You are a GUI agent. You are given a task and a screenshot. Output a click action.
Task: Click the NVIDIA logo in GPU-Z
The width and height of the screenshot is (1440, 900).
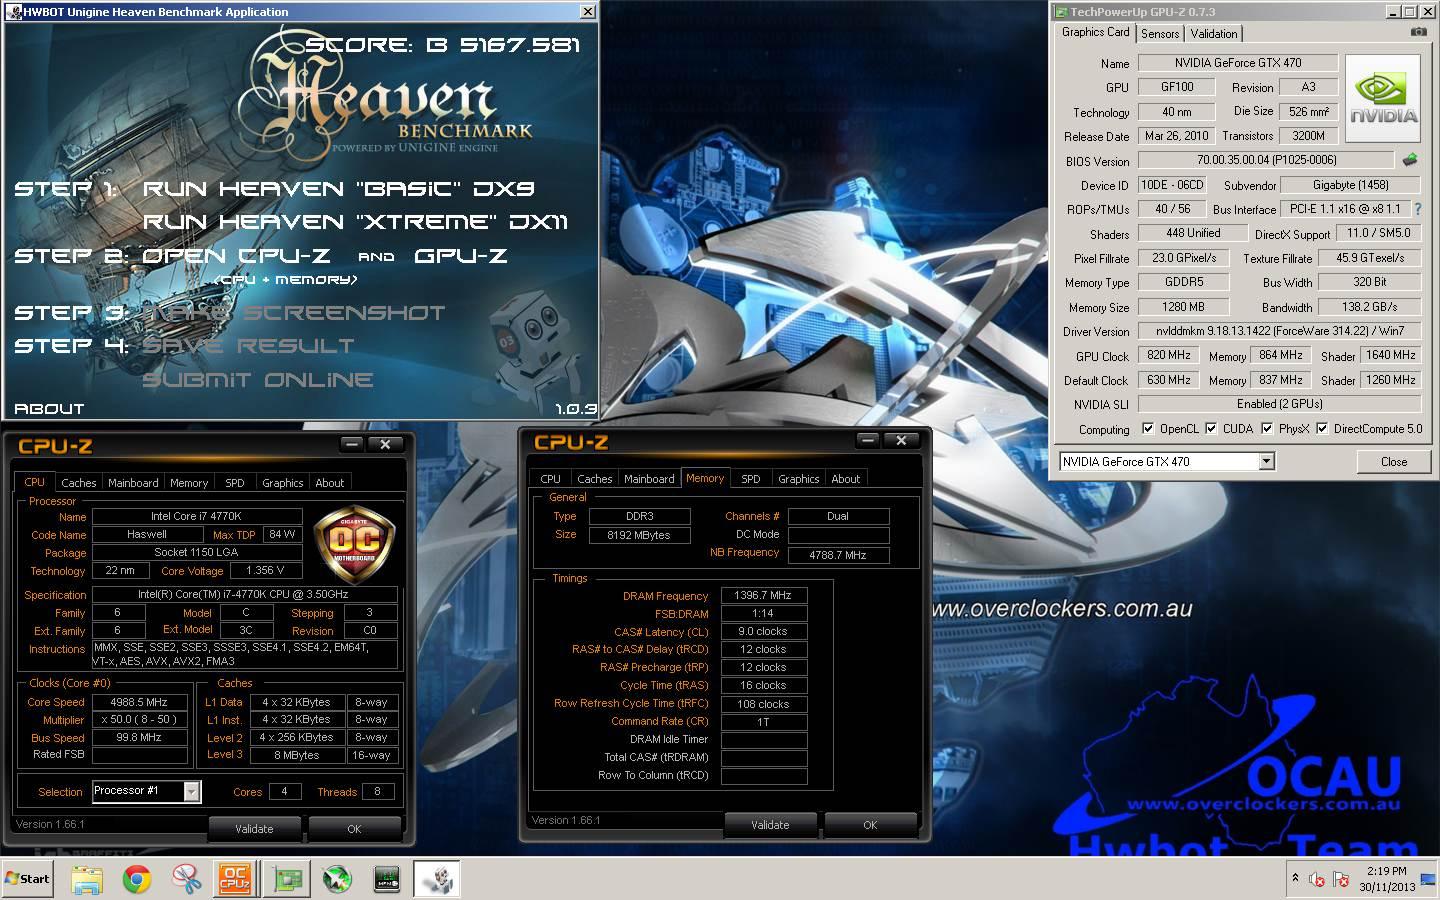(x=1383, y=97)
